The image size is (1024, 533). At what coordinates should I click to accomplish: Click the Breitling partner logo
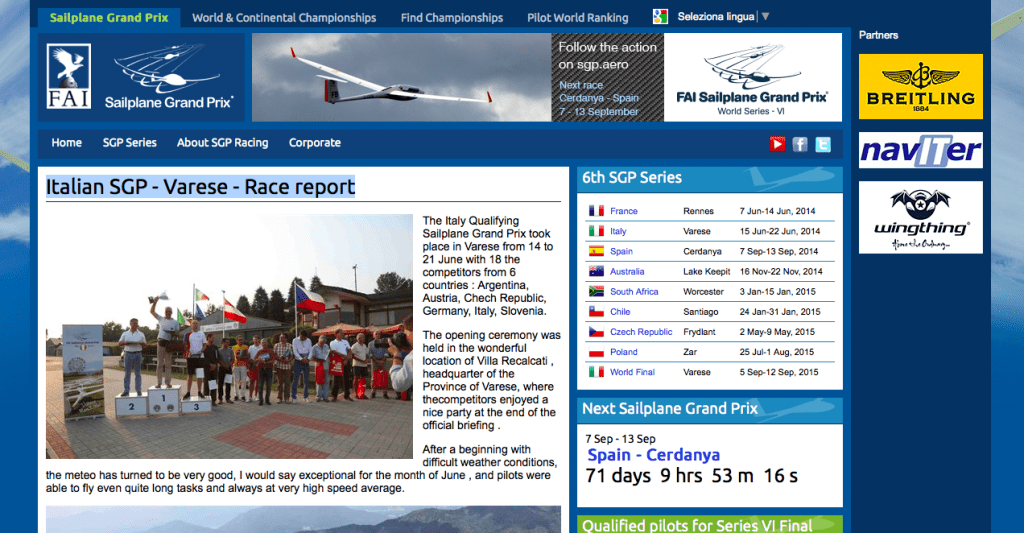[x=920, y=87]
